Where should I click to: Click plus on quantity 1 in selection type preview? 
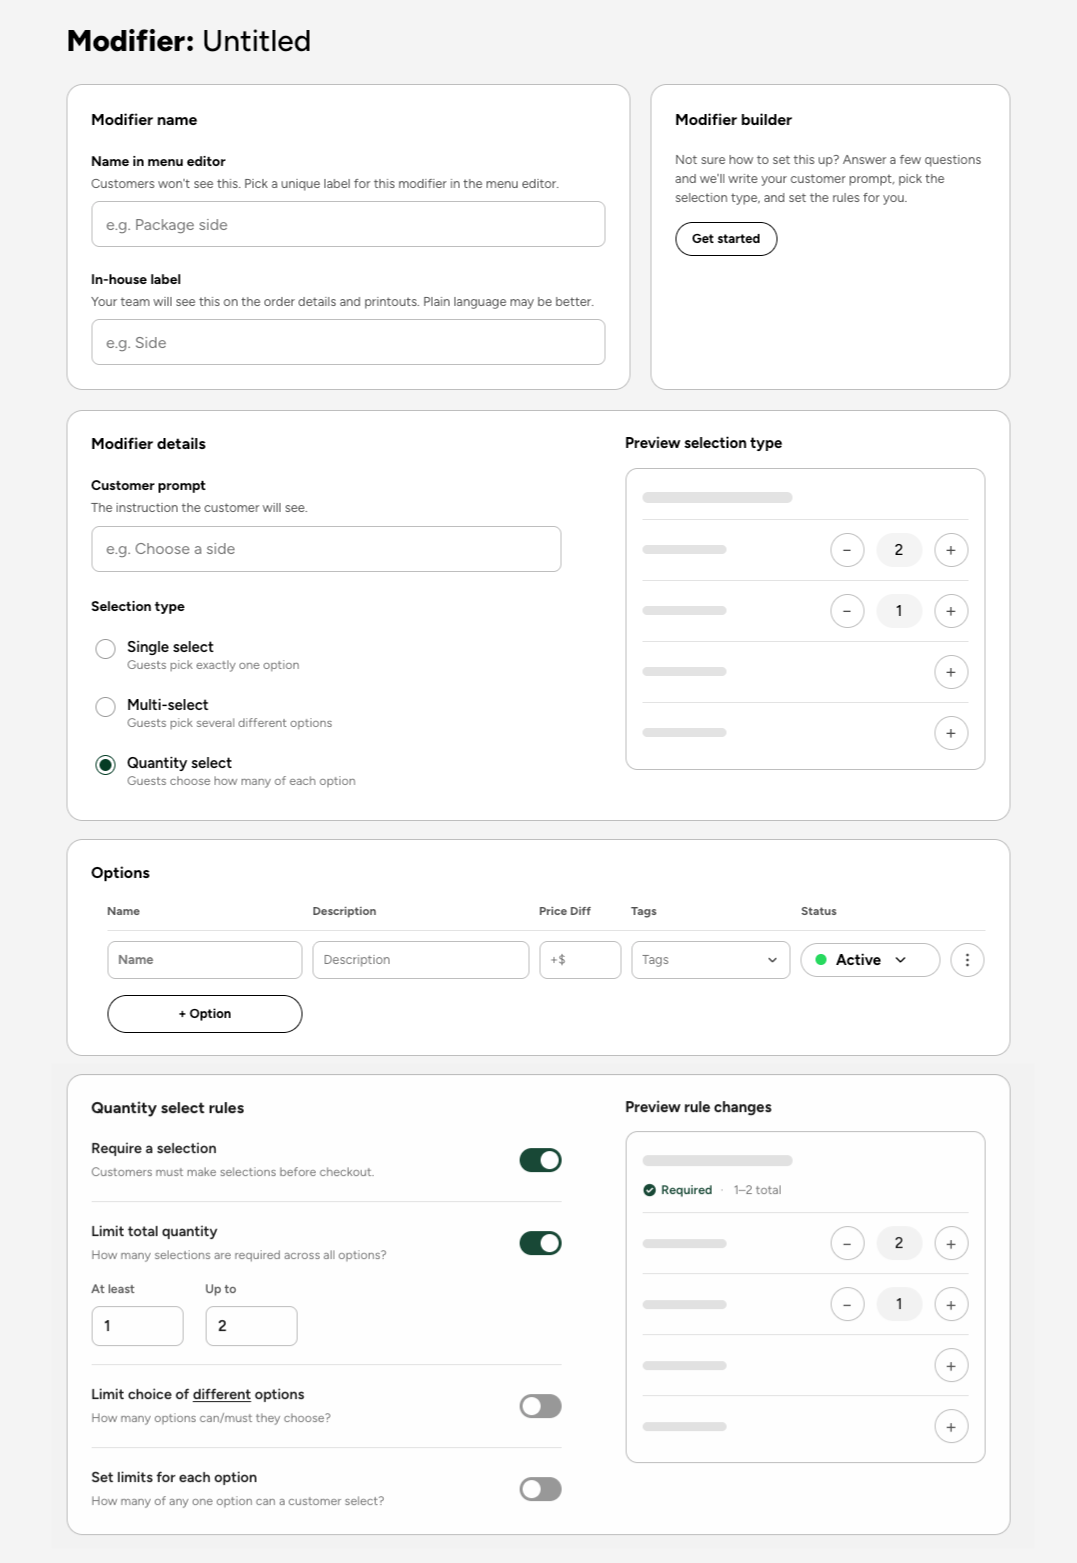click(951, 611)
